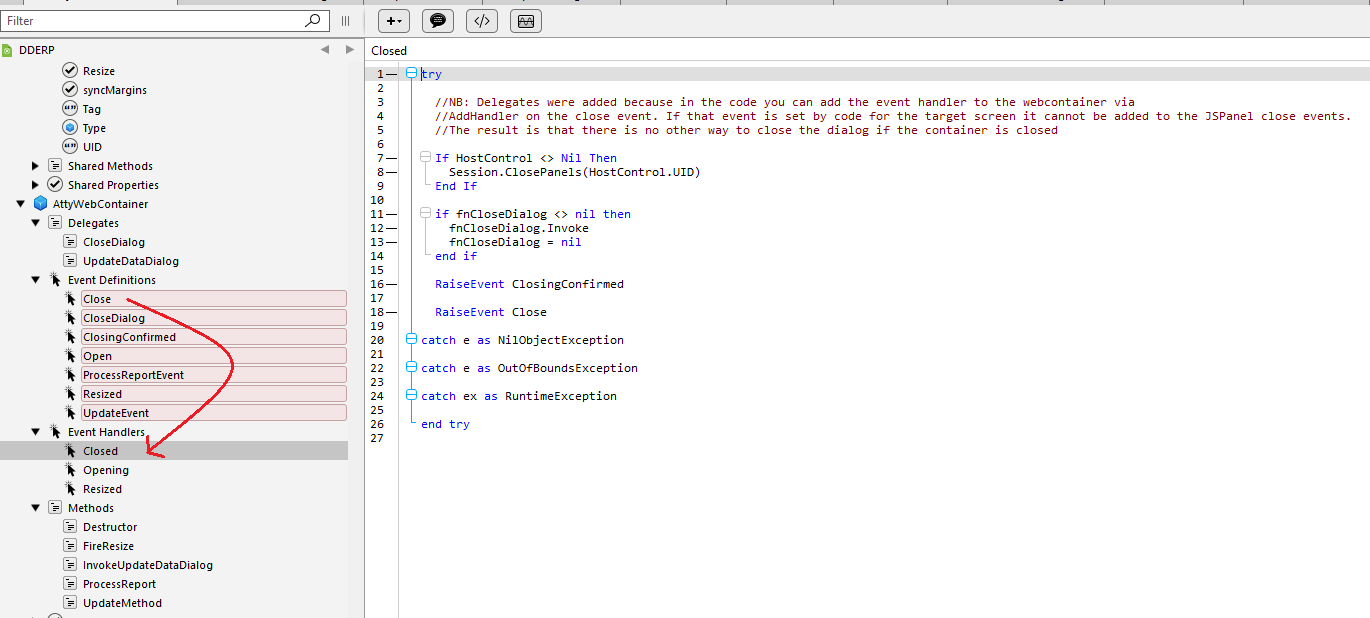Collapse the Methods group

[x=36, y=508]
